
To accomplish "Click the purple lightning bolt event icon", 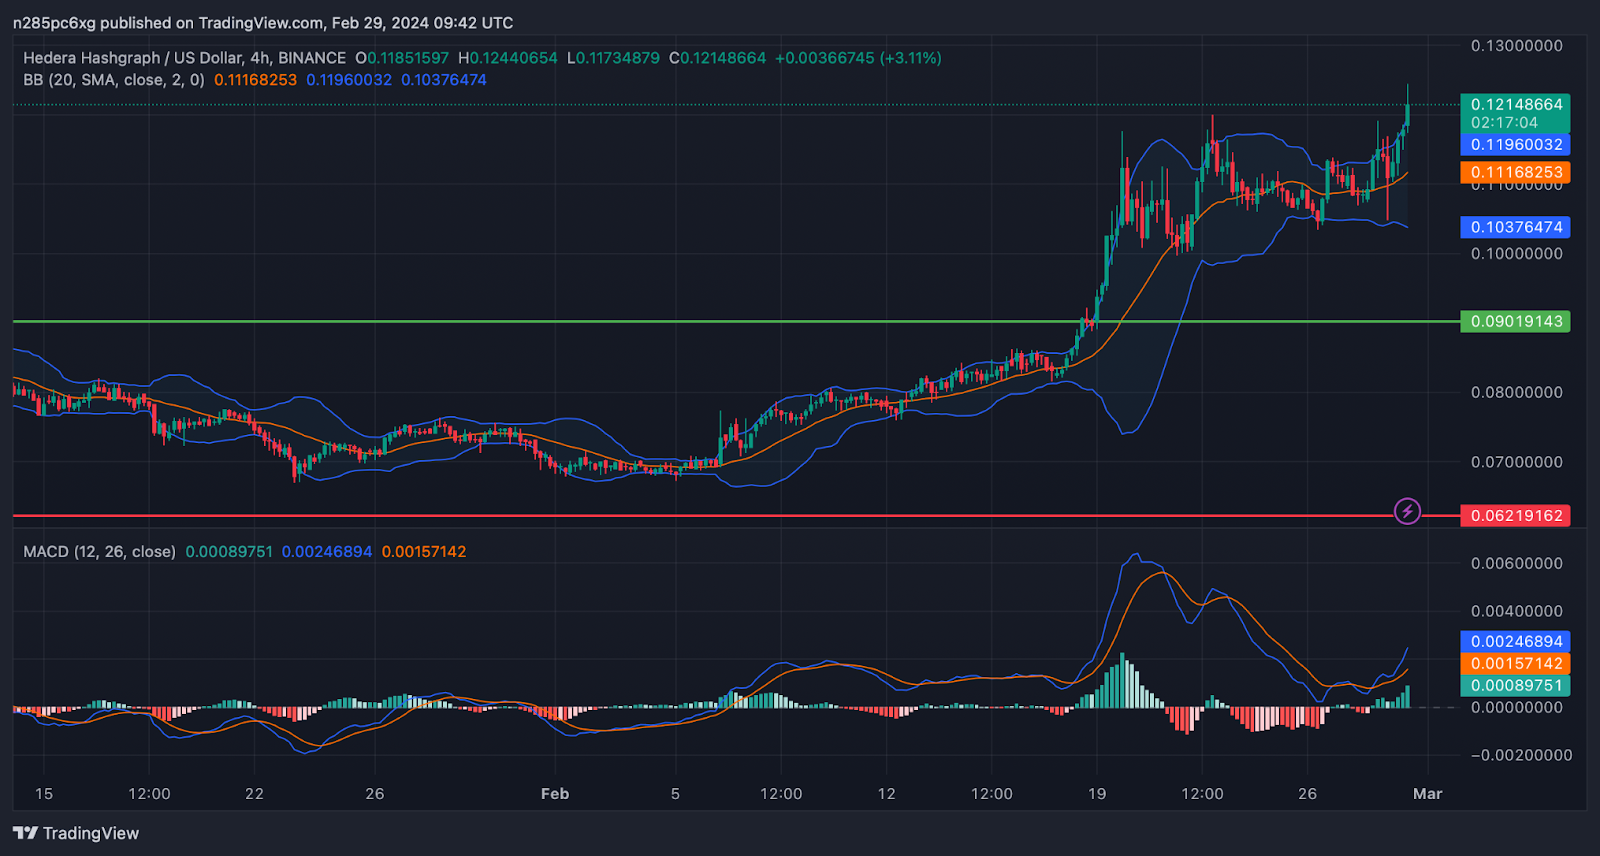I will pyautogui.click(x=1407, y=512).
